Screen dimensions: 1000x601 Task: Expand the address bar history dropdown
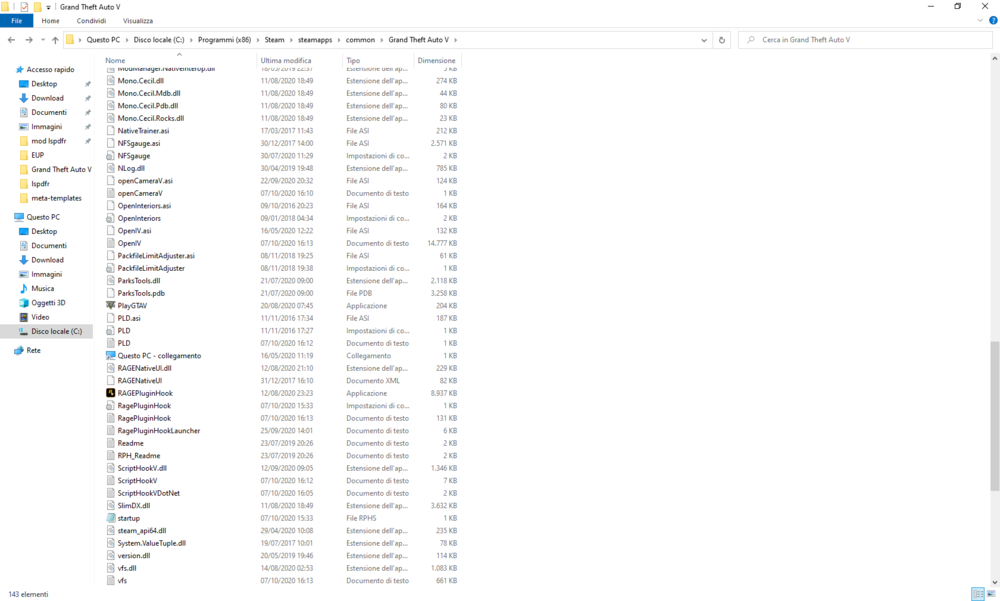704,40
